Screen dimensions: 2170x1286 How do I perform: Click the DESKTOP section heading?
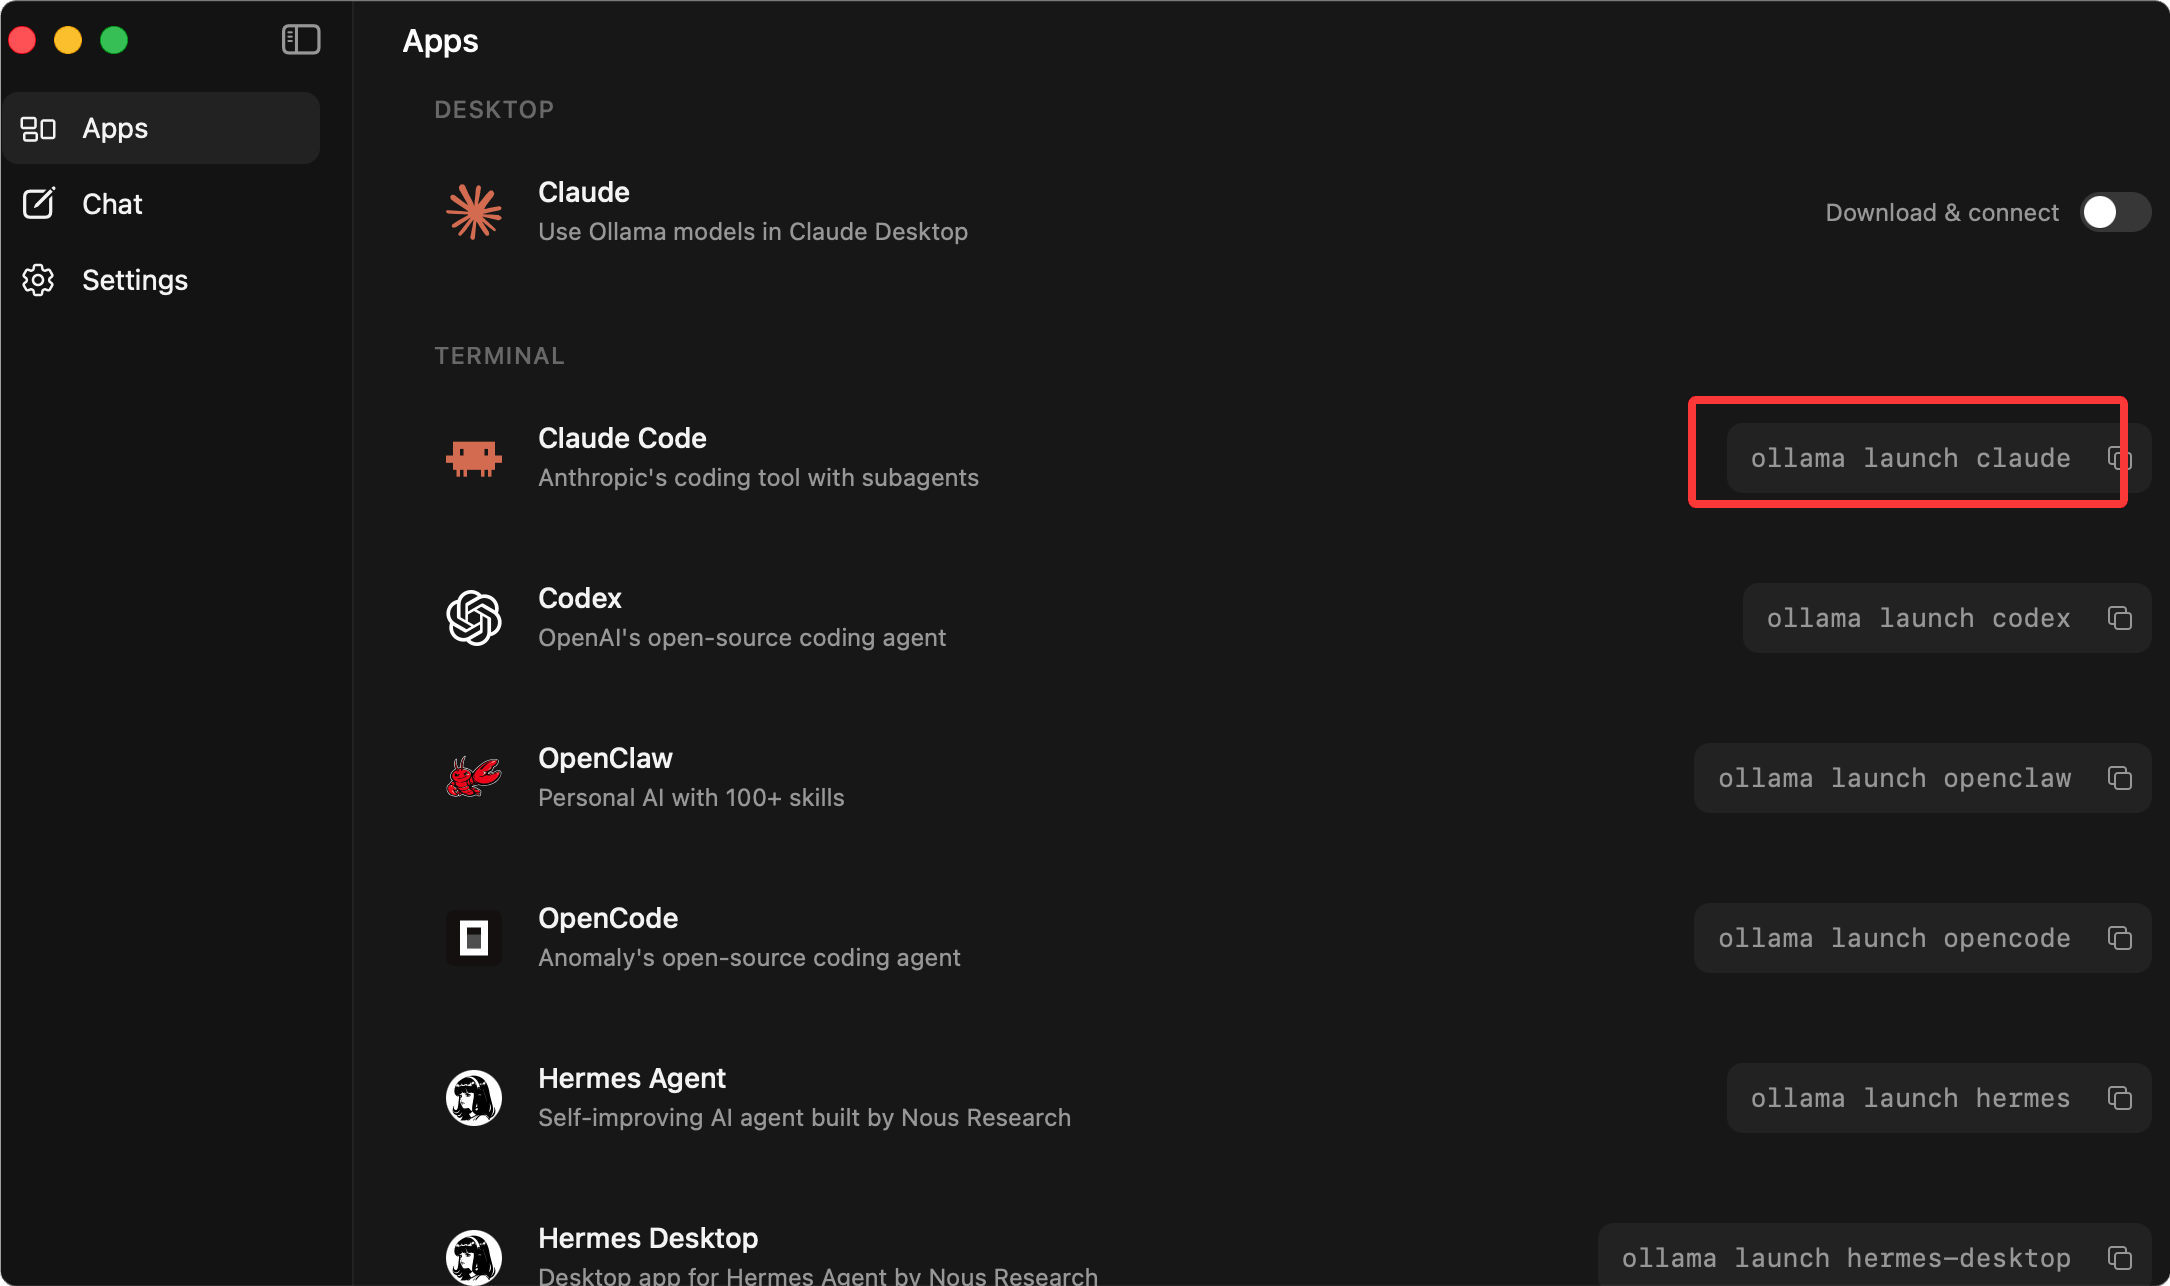click(x=494, y=109)
